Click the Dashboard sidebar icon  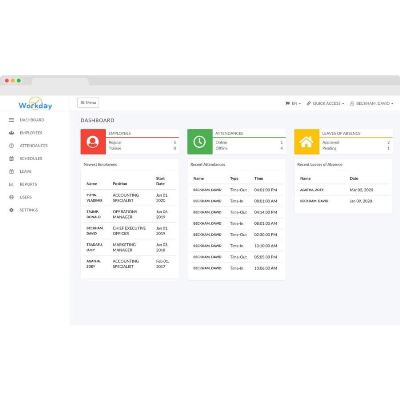[x=12, y=120]
